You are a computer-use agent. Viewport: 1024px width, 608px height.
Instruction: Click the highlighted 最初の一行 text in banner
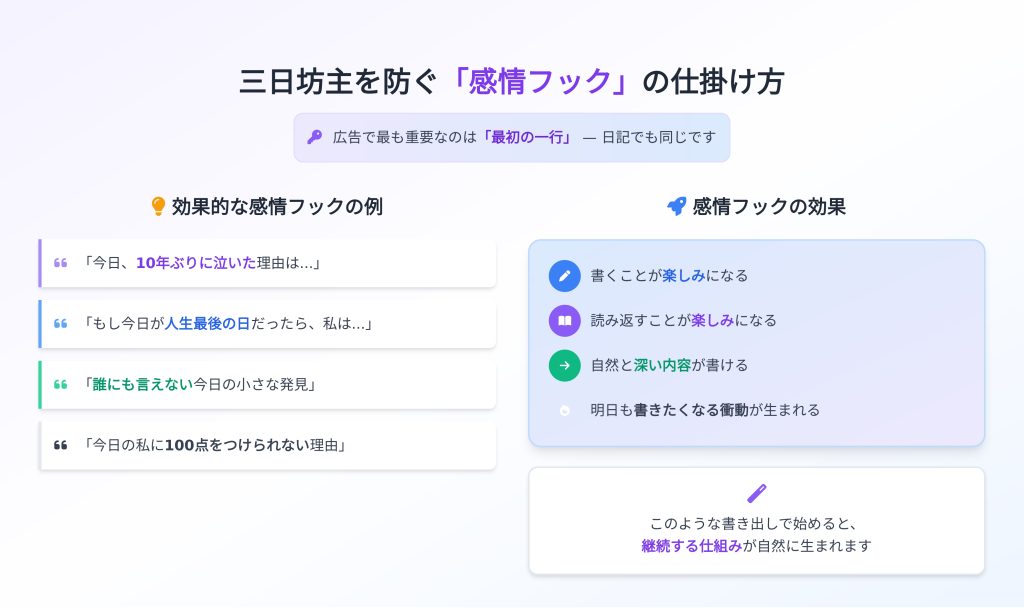click(526, 138)
